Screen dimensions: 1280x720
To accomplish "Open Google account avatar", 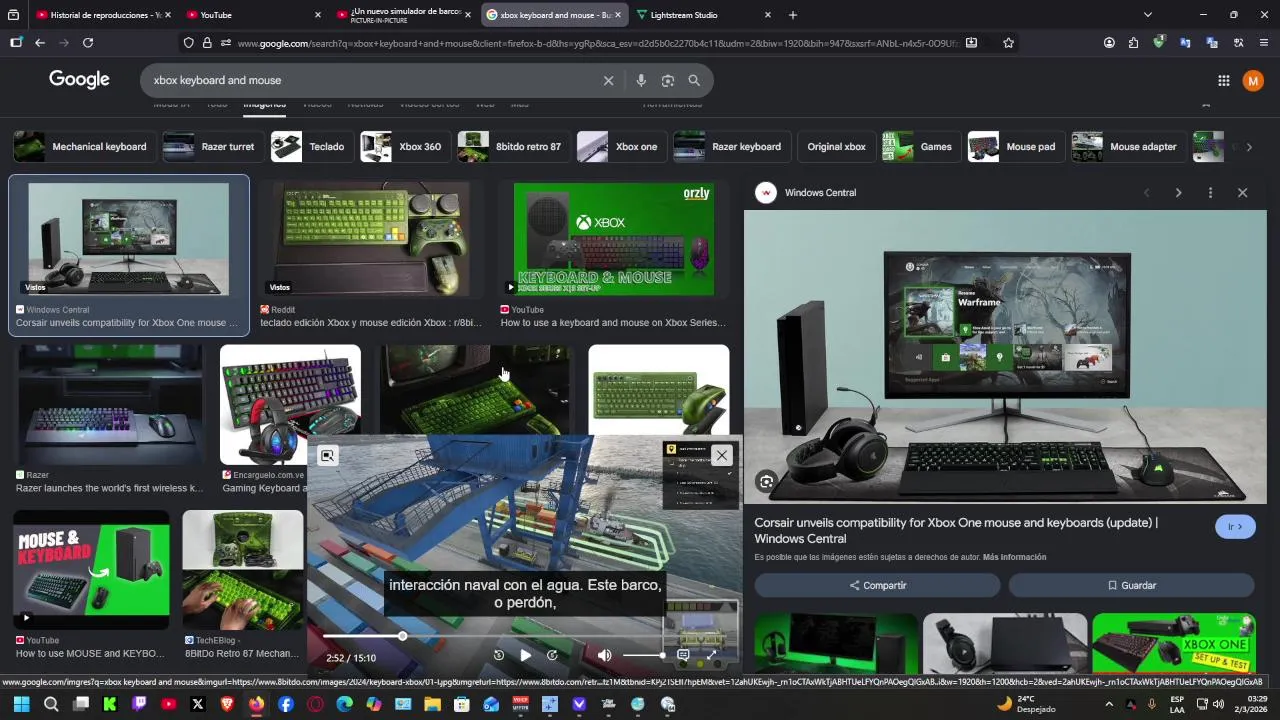I will 1253,81.
